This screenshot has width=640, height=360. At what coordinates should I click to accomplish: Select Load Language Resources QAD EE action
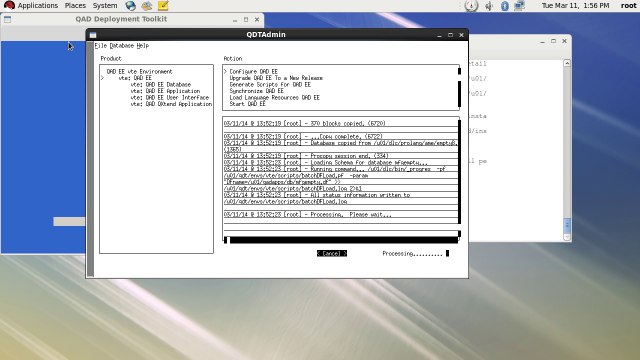tap(274, 98)
